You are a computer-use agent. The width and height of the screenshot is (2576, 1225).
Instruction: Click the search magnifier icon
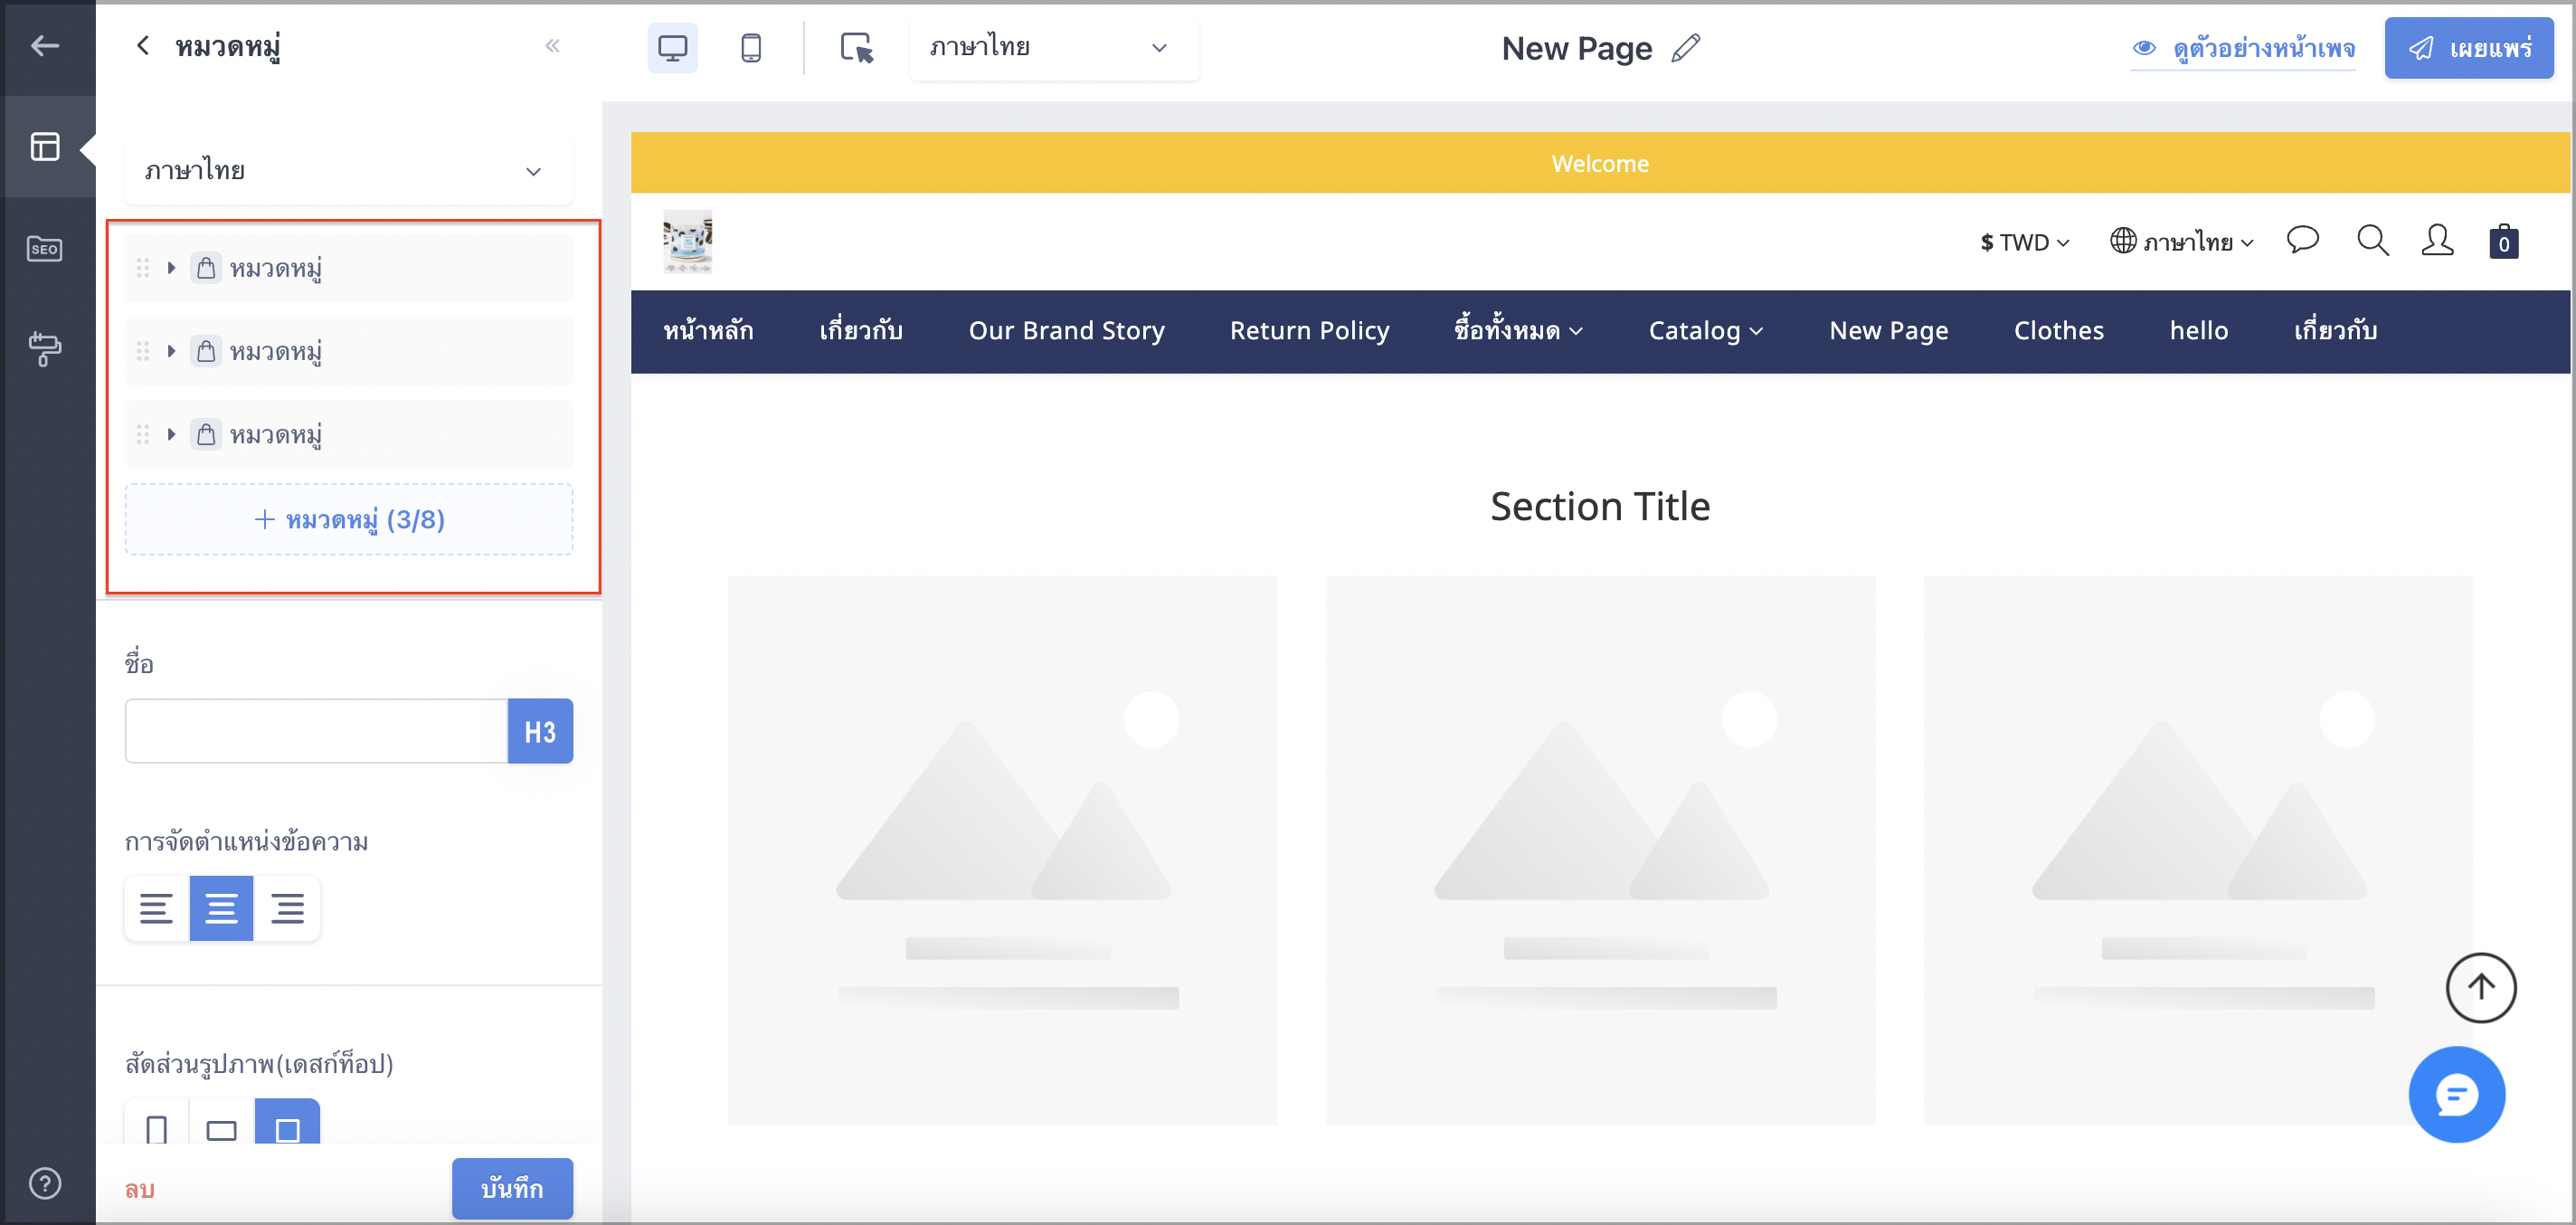pyautogui.click(x=2372, y=240)
